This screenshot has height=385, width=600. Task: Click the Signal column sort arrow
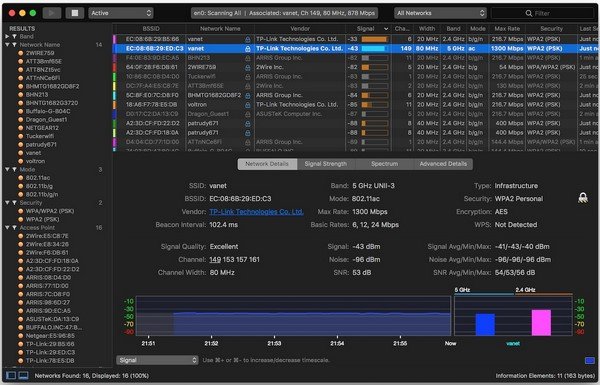pos(386,29)
